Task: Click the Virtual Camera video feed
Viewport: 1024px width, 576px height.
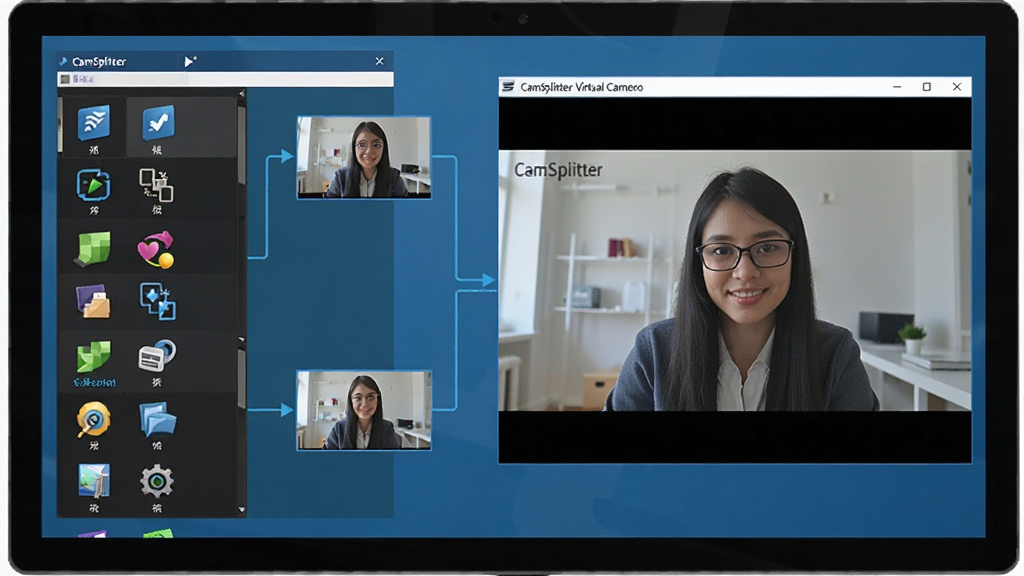Action: 735,280
